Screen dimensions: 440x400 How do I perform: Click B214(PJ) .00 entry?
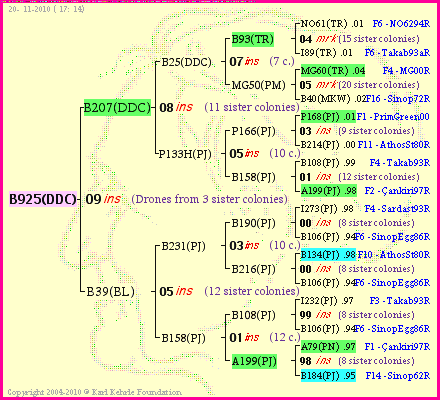point(328,145)
